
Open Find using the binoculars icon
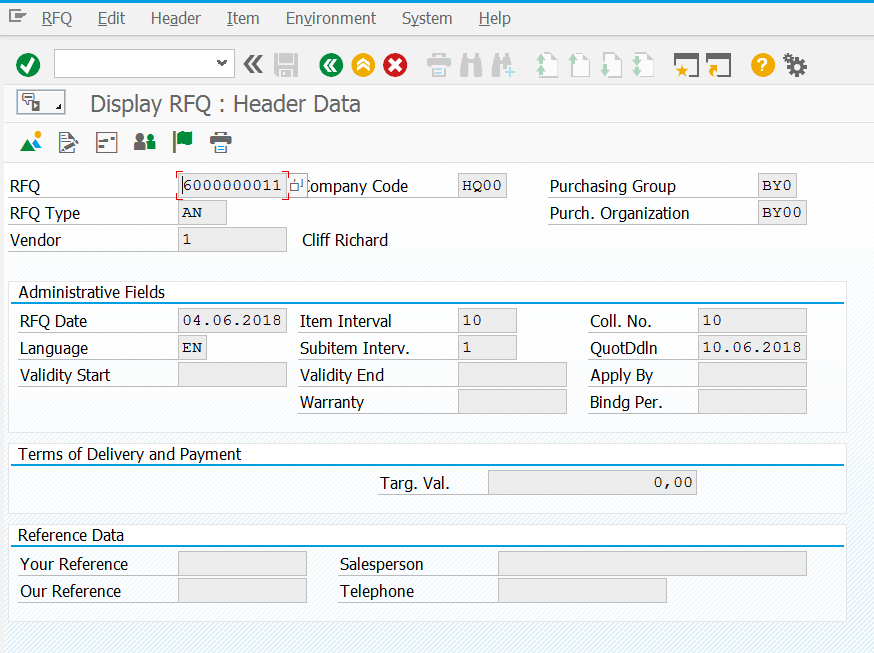[x=471, y=65]
